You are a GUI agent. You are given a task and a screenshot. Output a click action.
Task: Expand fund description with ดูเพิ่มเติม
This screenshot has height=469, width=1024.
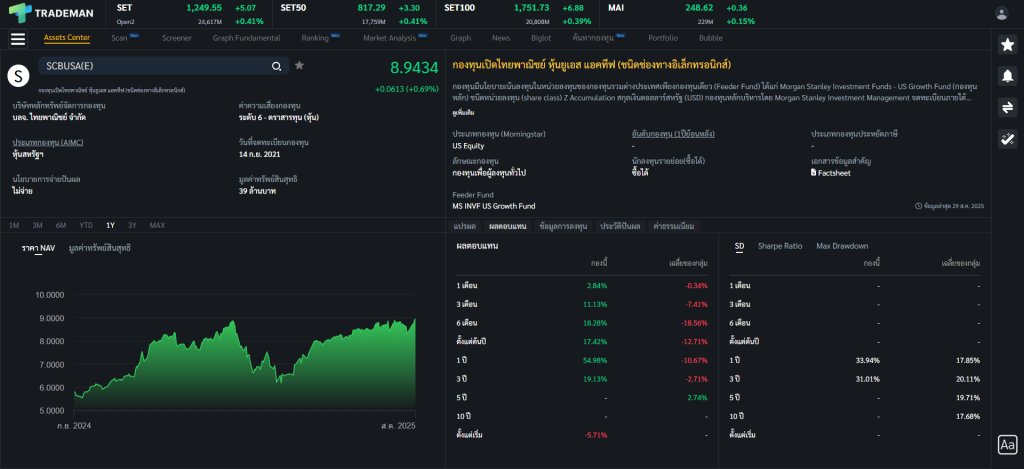pyautogui.click(x=463, y=114)
